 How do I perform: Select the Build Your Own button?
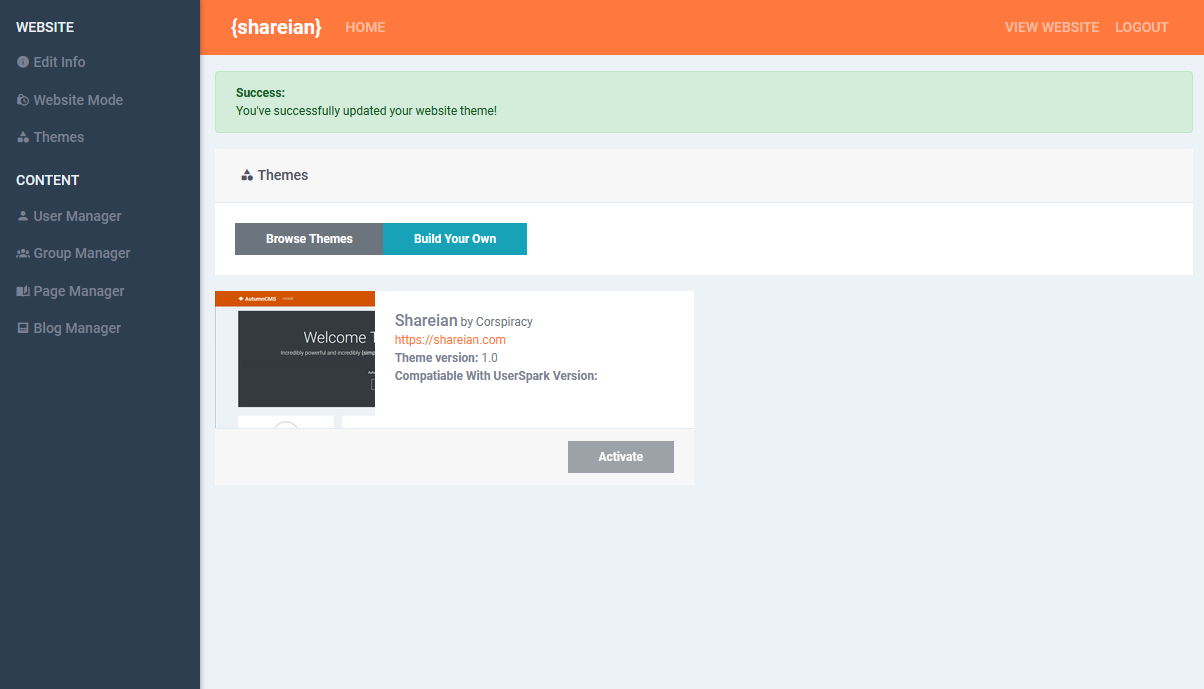pyautogui.click(x=455, y=239)
